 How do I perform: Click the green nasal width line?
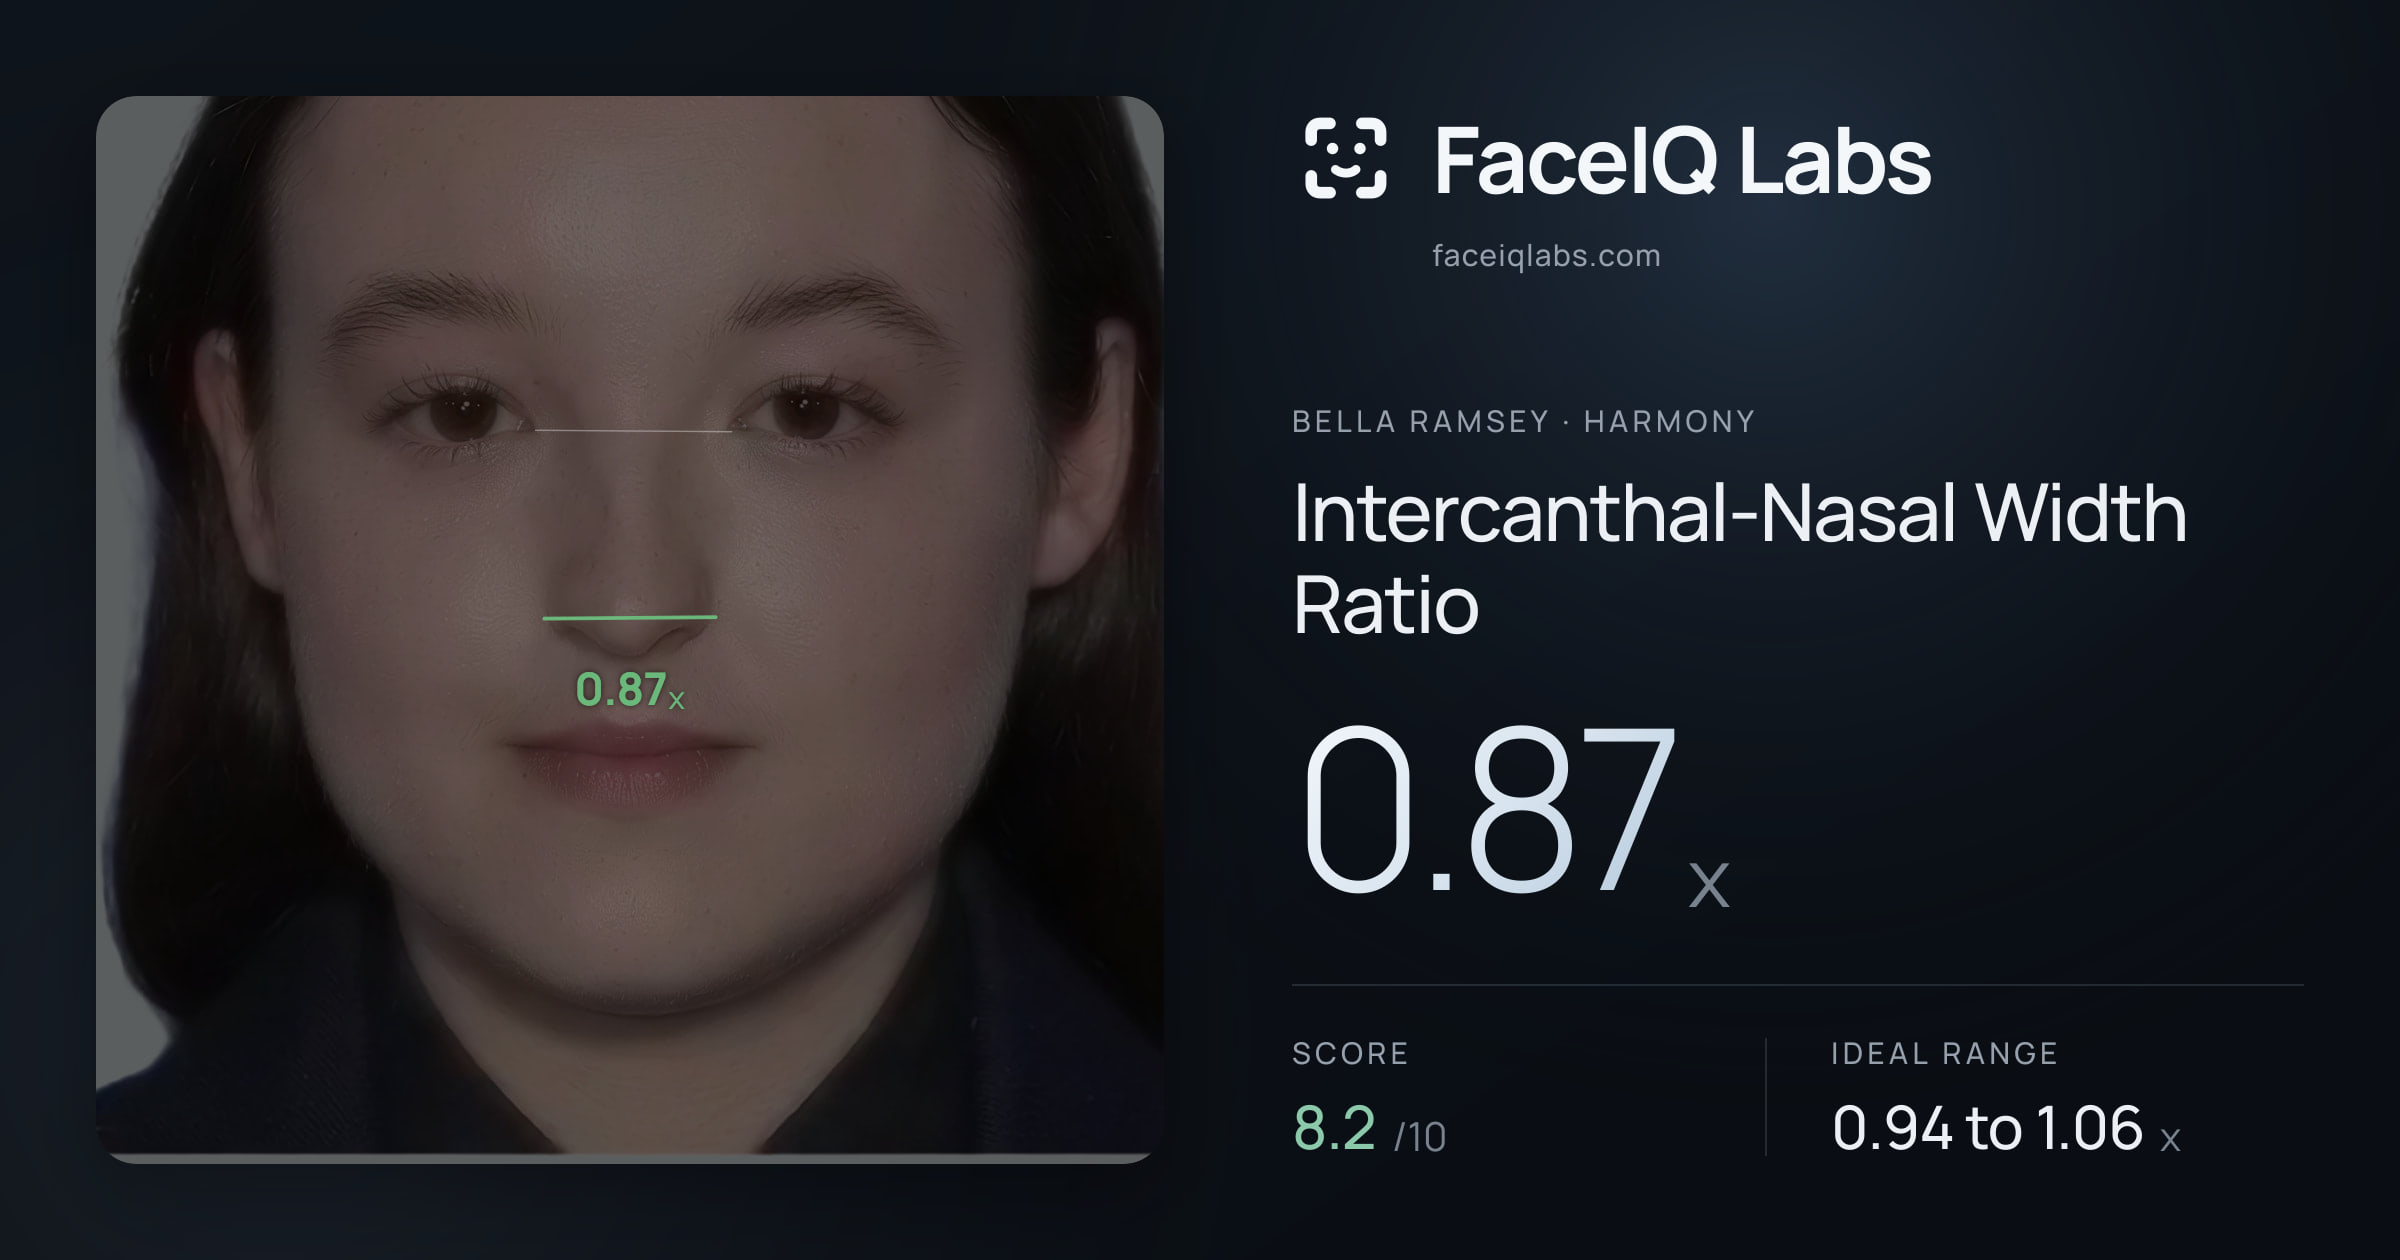630,617
